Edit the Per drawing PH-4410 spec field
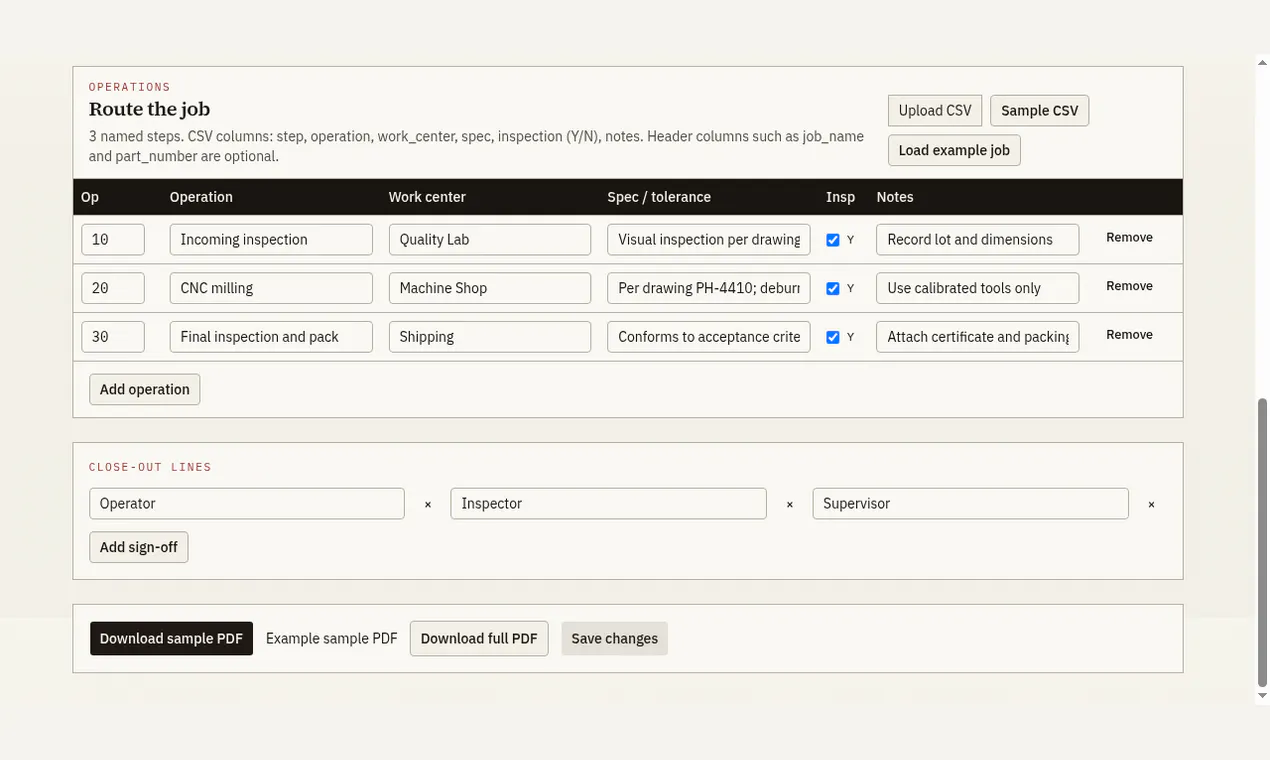This screenshot has height=760, width=1270. (x=709, y=289)
